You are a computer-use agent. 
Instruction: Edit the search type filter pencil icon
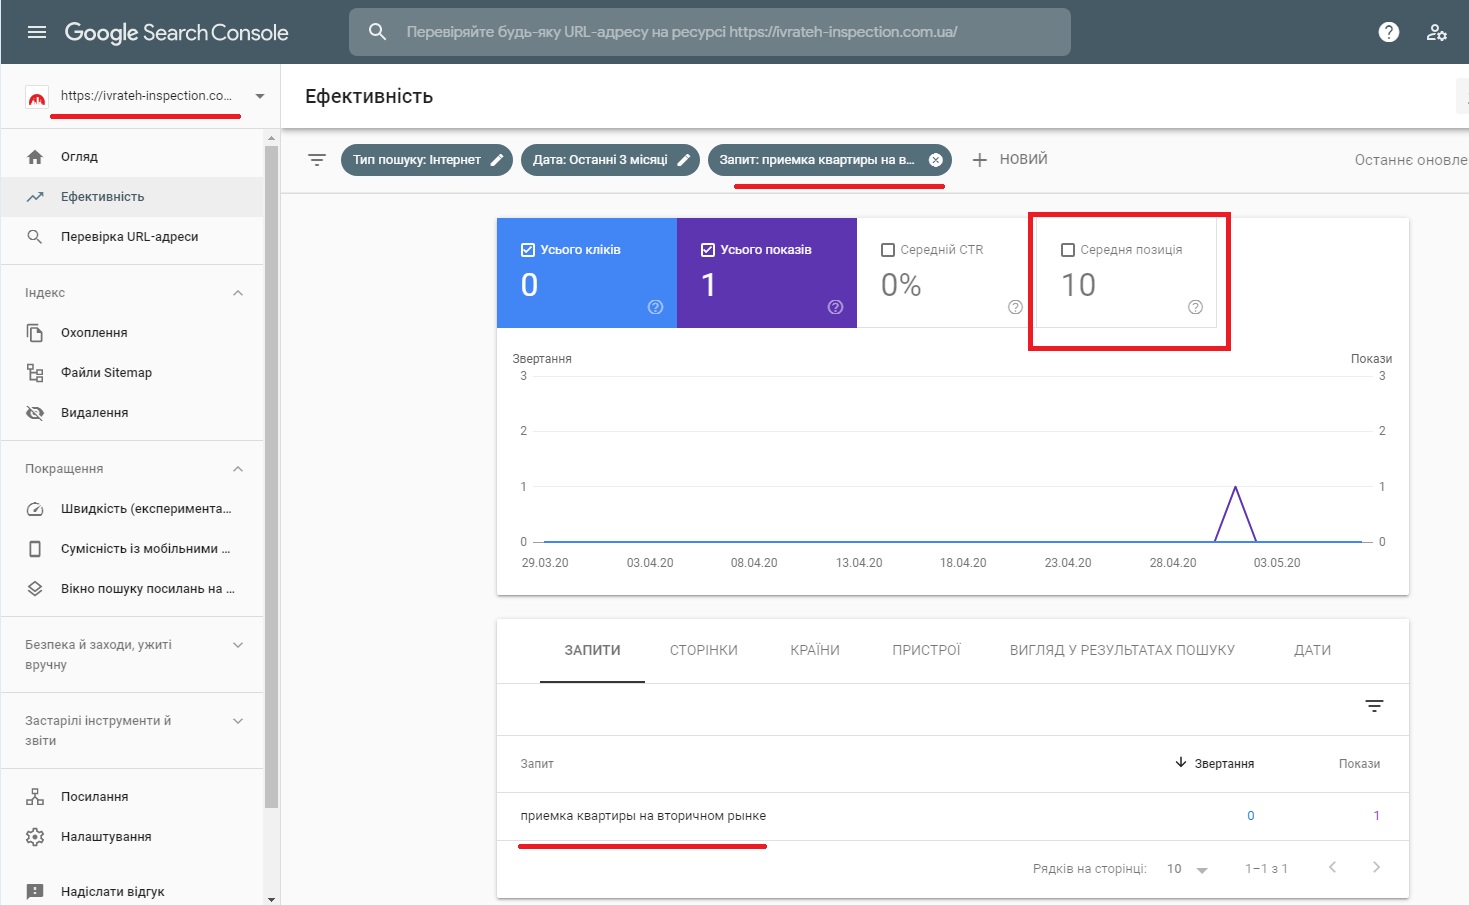click(x=497, y=160)
